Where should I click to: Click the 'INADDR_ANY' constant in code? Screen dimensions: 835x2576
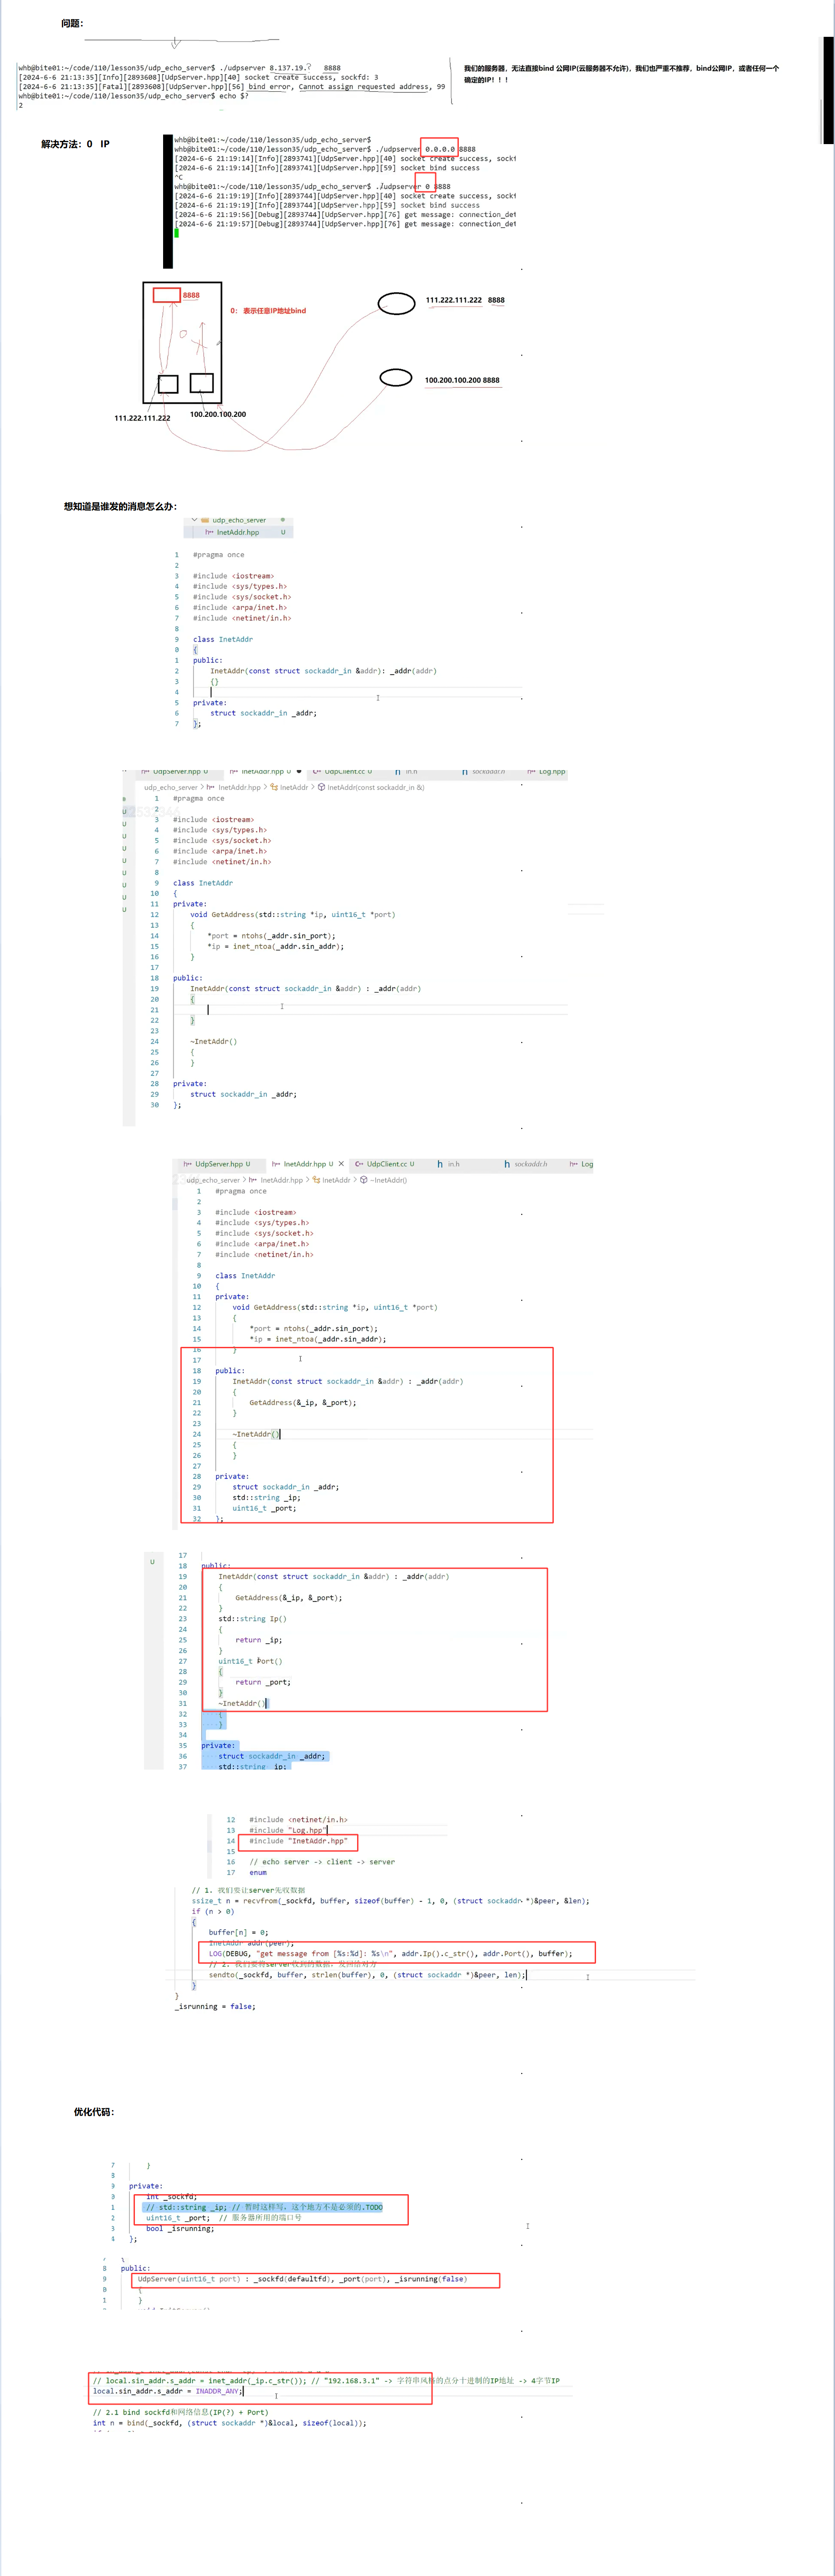217,2391
